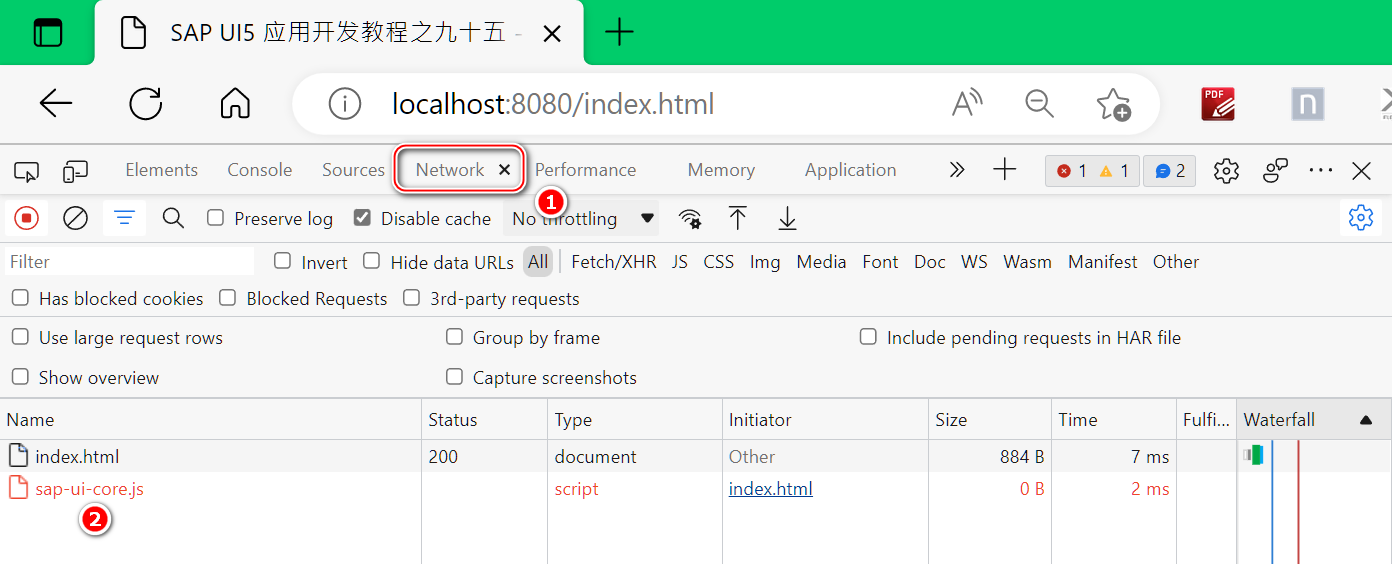Enable Use large request rows

tap(20, 337)
